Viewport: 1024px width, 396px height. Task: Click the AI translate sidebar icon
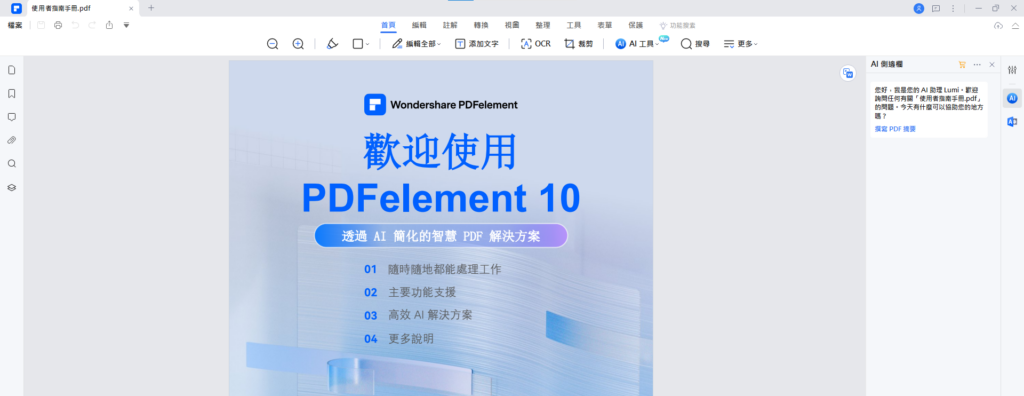point(1012,122)
